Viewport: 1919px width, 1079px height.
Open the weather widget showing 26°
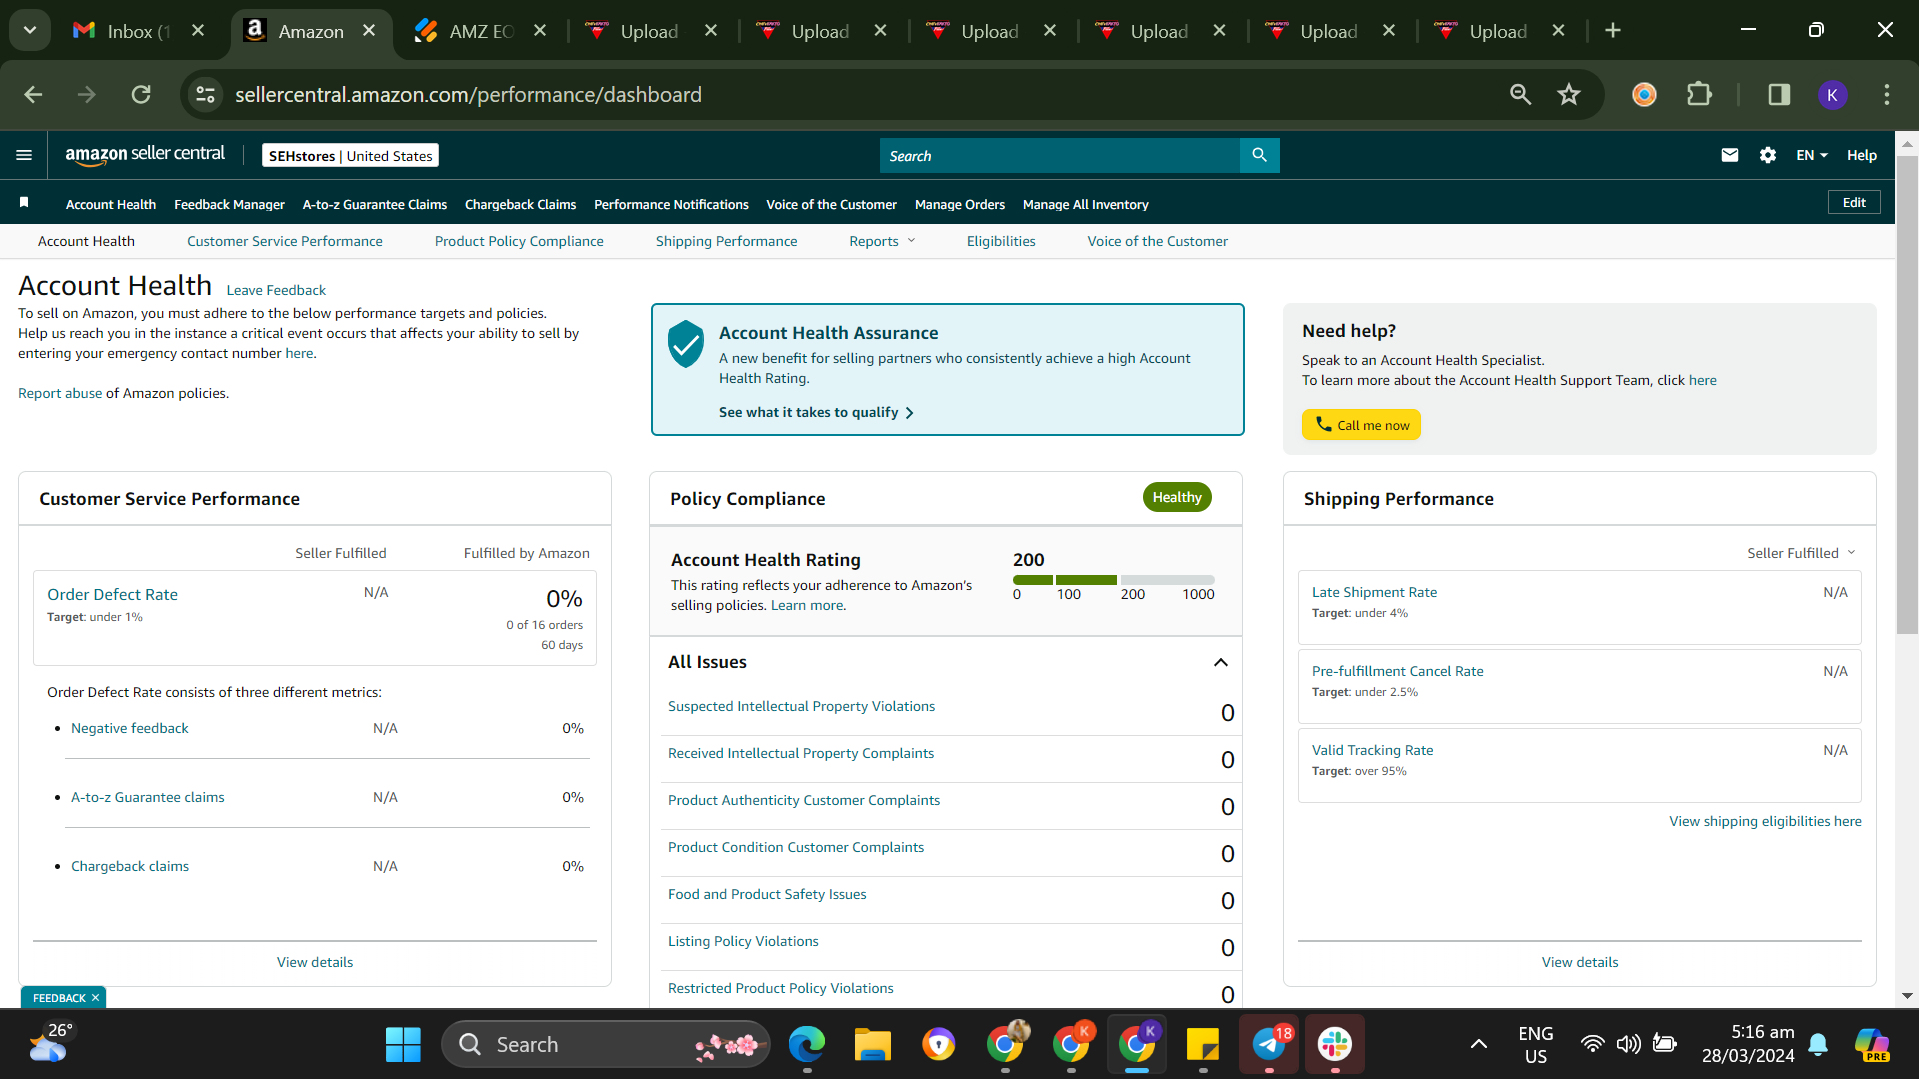click(x=50, y=1043)
